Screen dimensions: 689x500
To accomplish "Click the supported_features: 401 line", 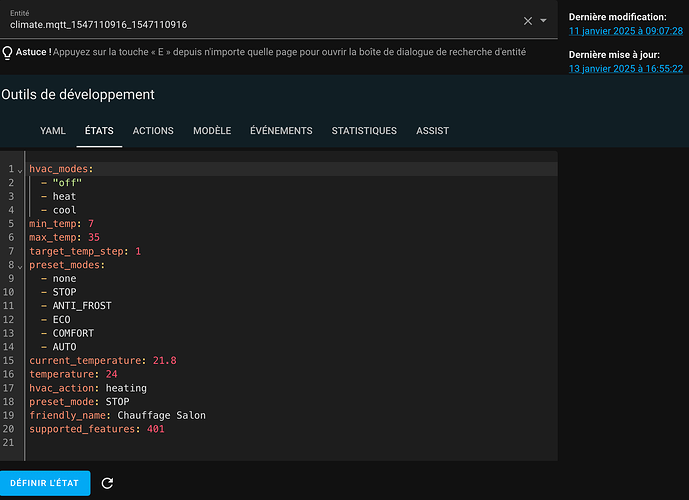I will 97,429.
